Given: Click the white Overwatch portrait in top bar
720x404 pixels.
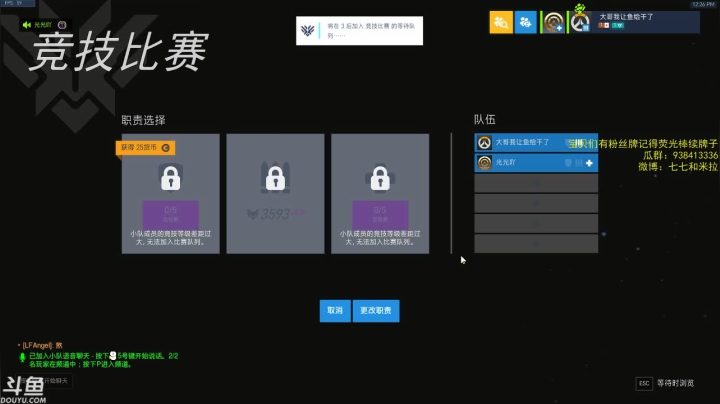Looking at the screenshot, I should pos(580,22).
